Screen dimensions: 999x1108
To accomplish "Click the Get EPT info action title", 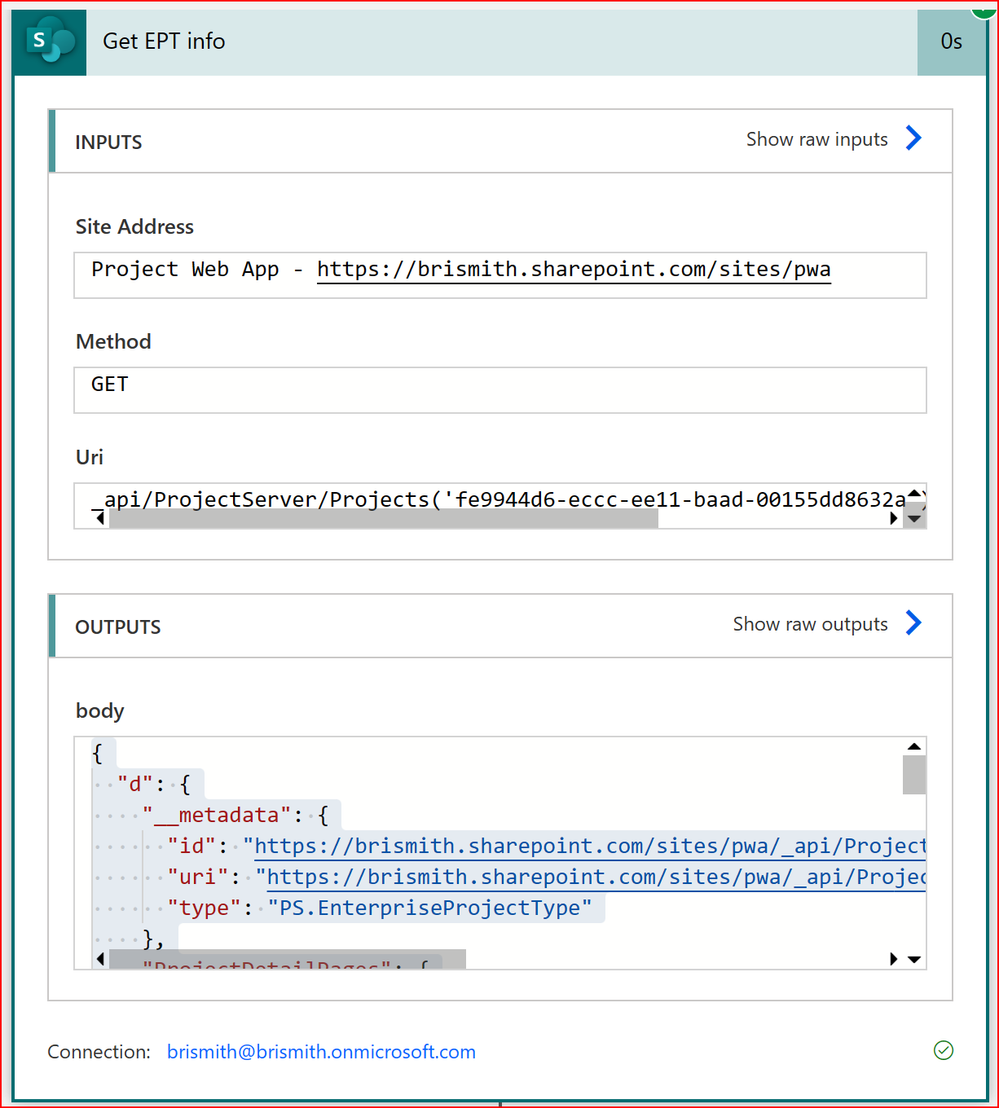I will (x=164, y=42).
